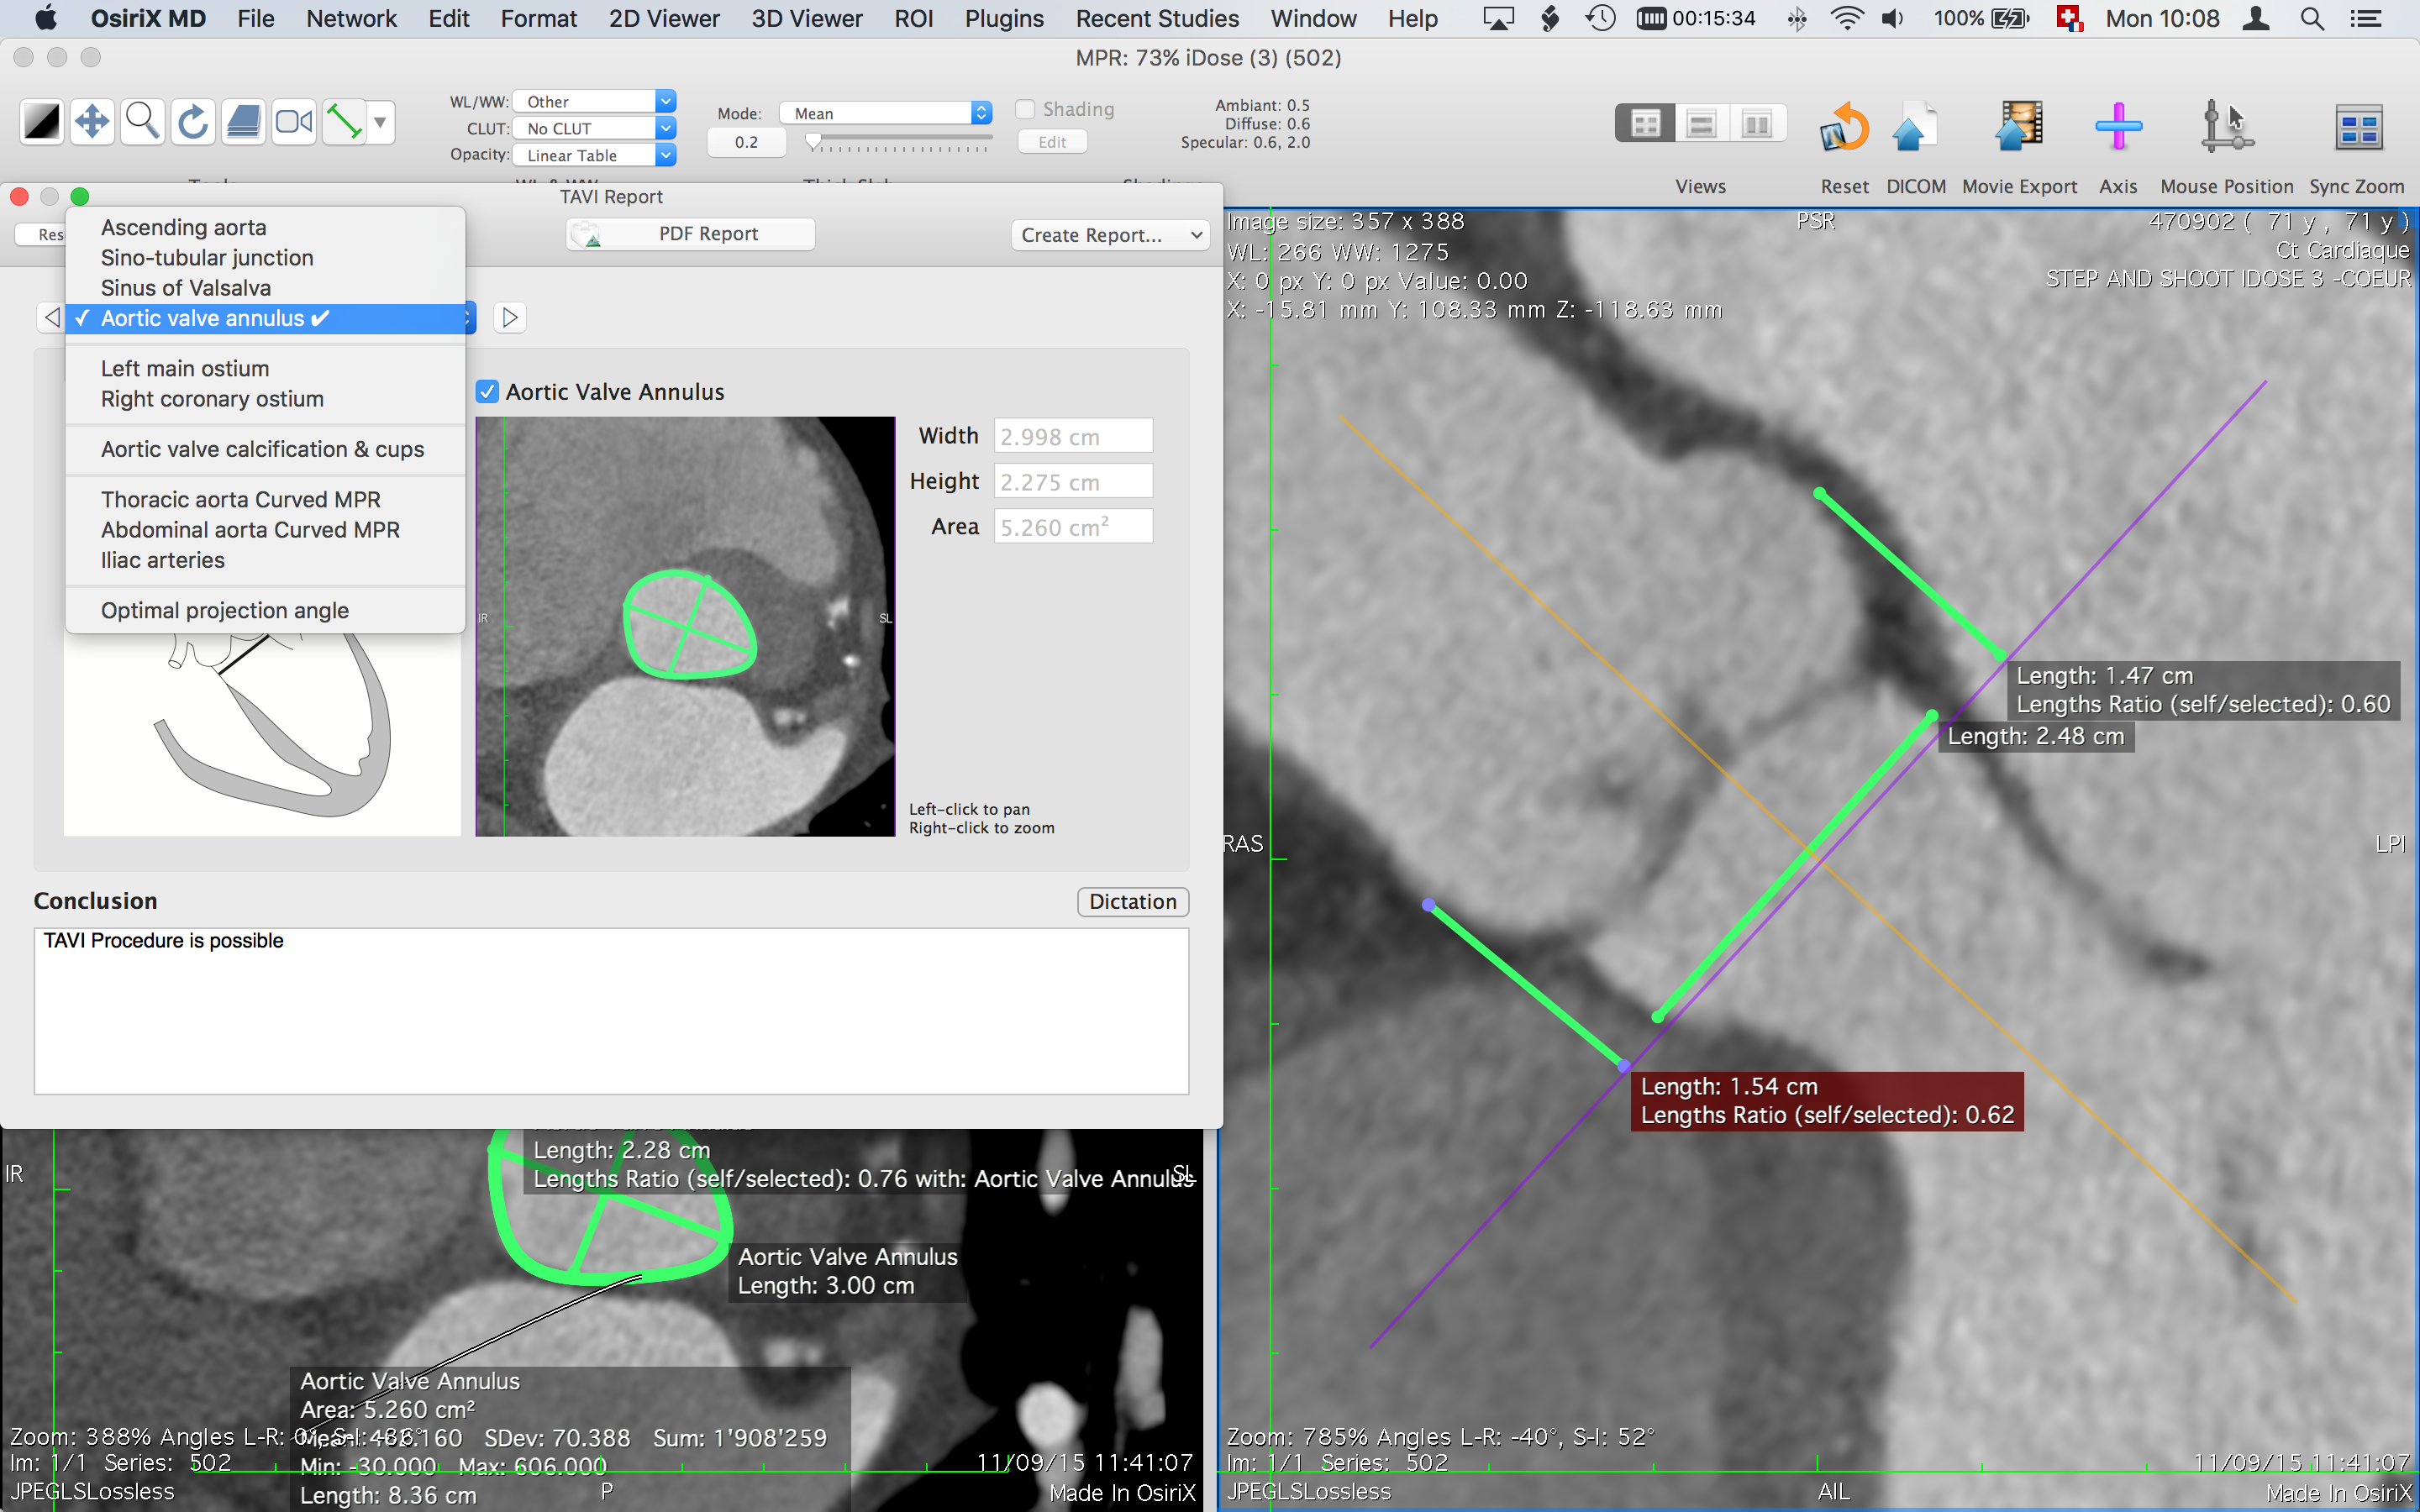
Task: Click inside the Conclusion text area
Action: pos(611,1011)
